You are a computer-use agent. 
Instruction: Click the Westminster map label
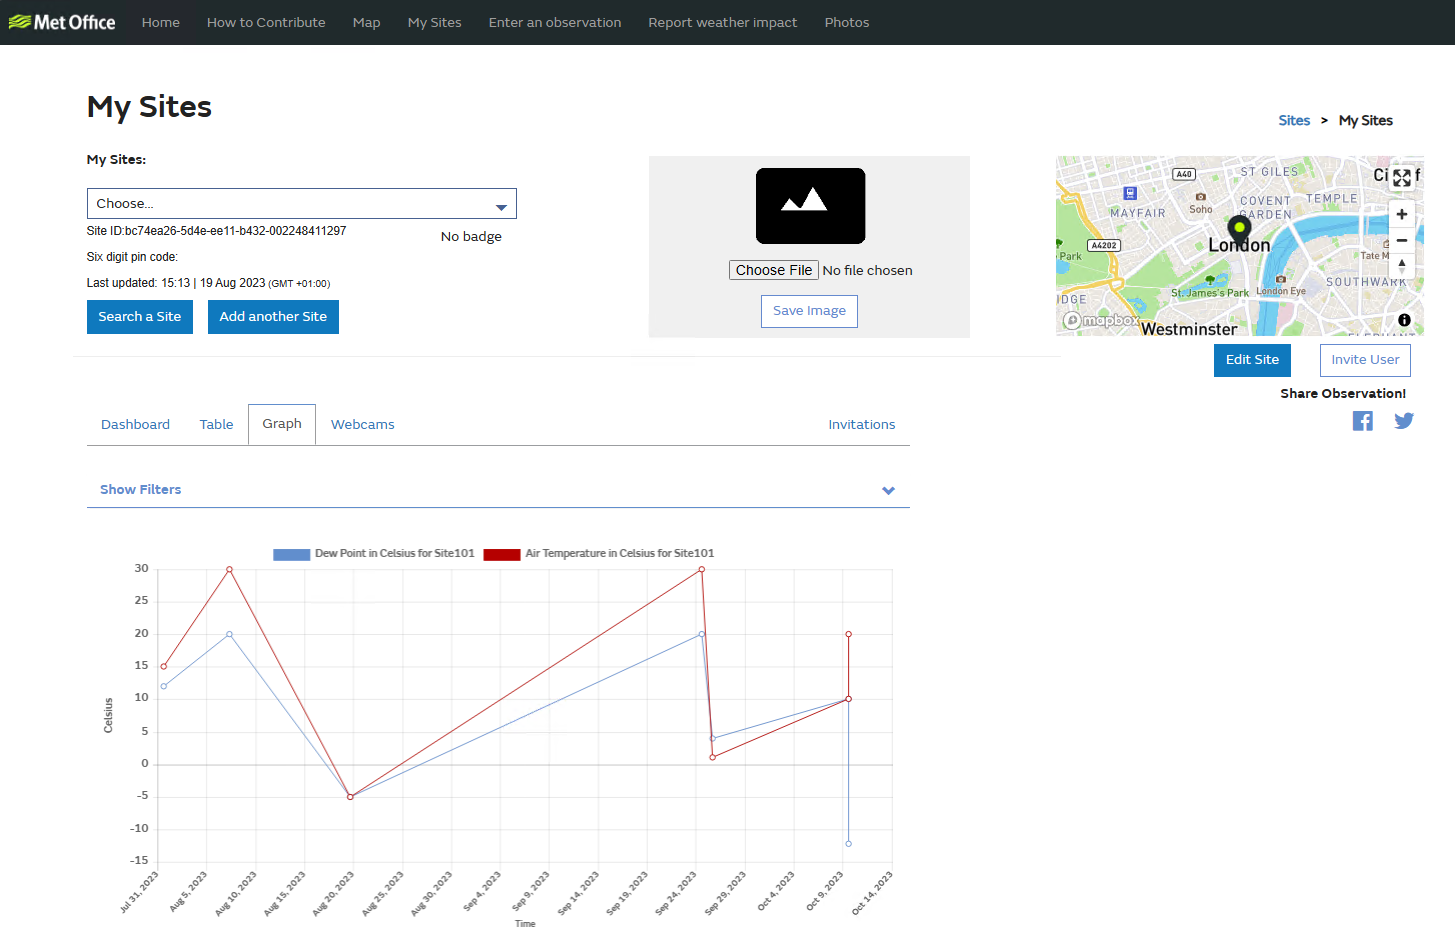(x=1189, y=329)
